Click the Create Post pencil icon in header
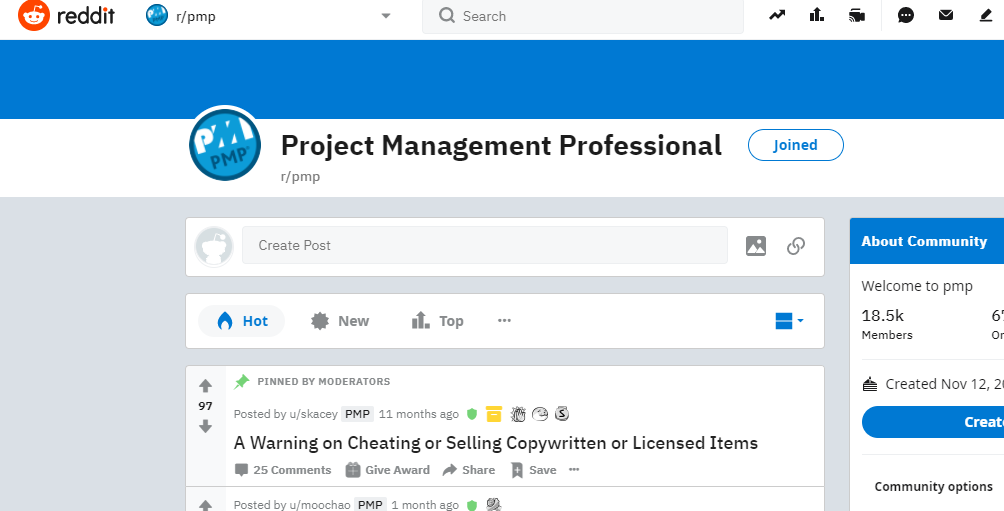Screen dimensions: 1004x511 (x=986, y=15)
